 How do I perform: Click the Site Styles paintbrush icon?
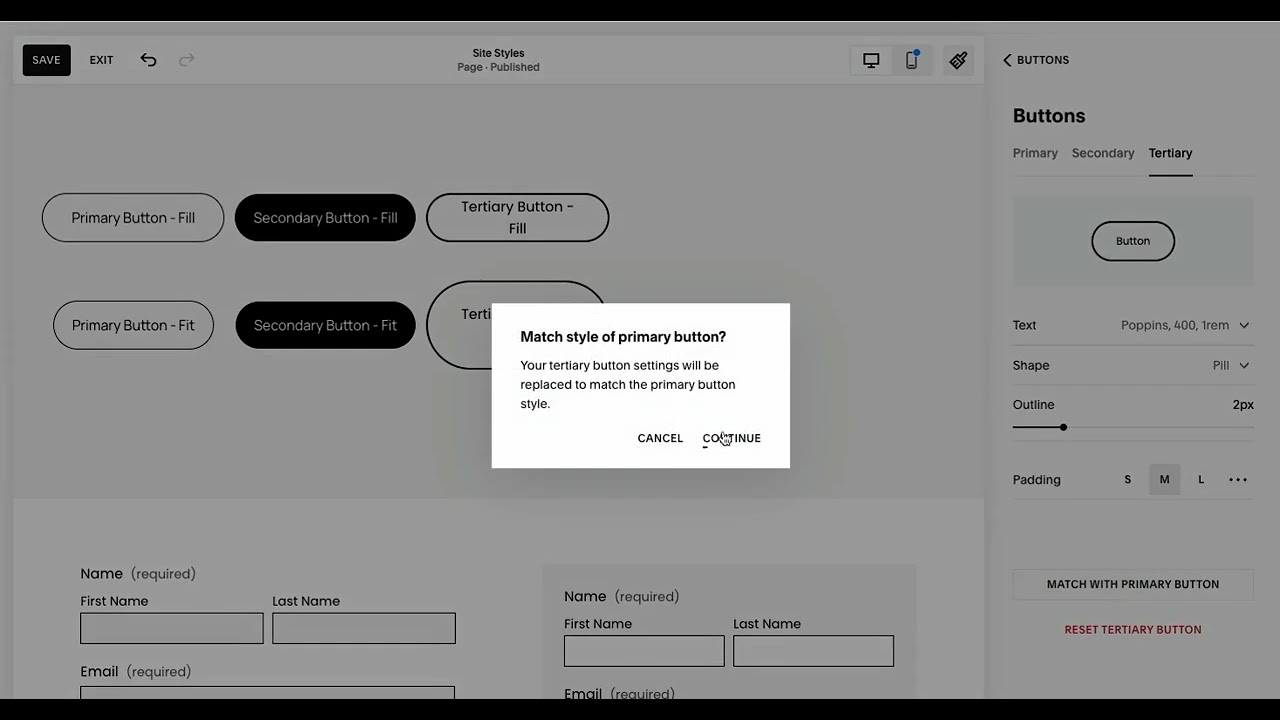coord(958,60)
